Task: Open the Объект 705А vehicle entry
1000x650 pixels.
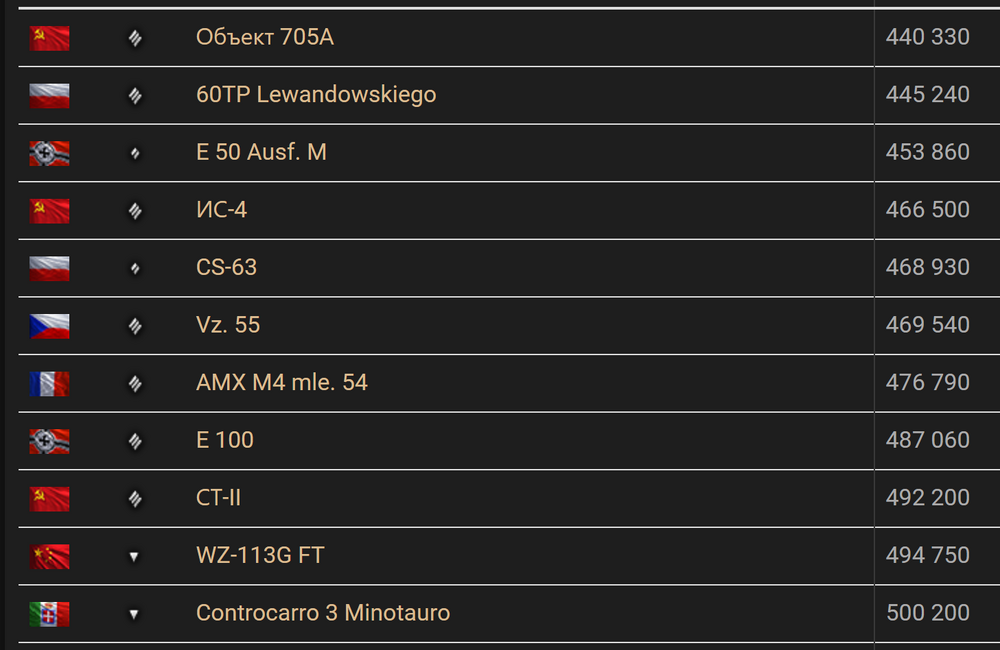Action: (265, 37)
